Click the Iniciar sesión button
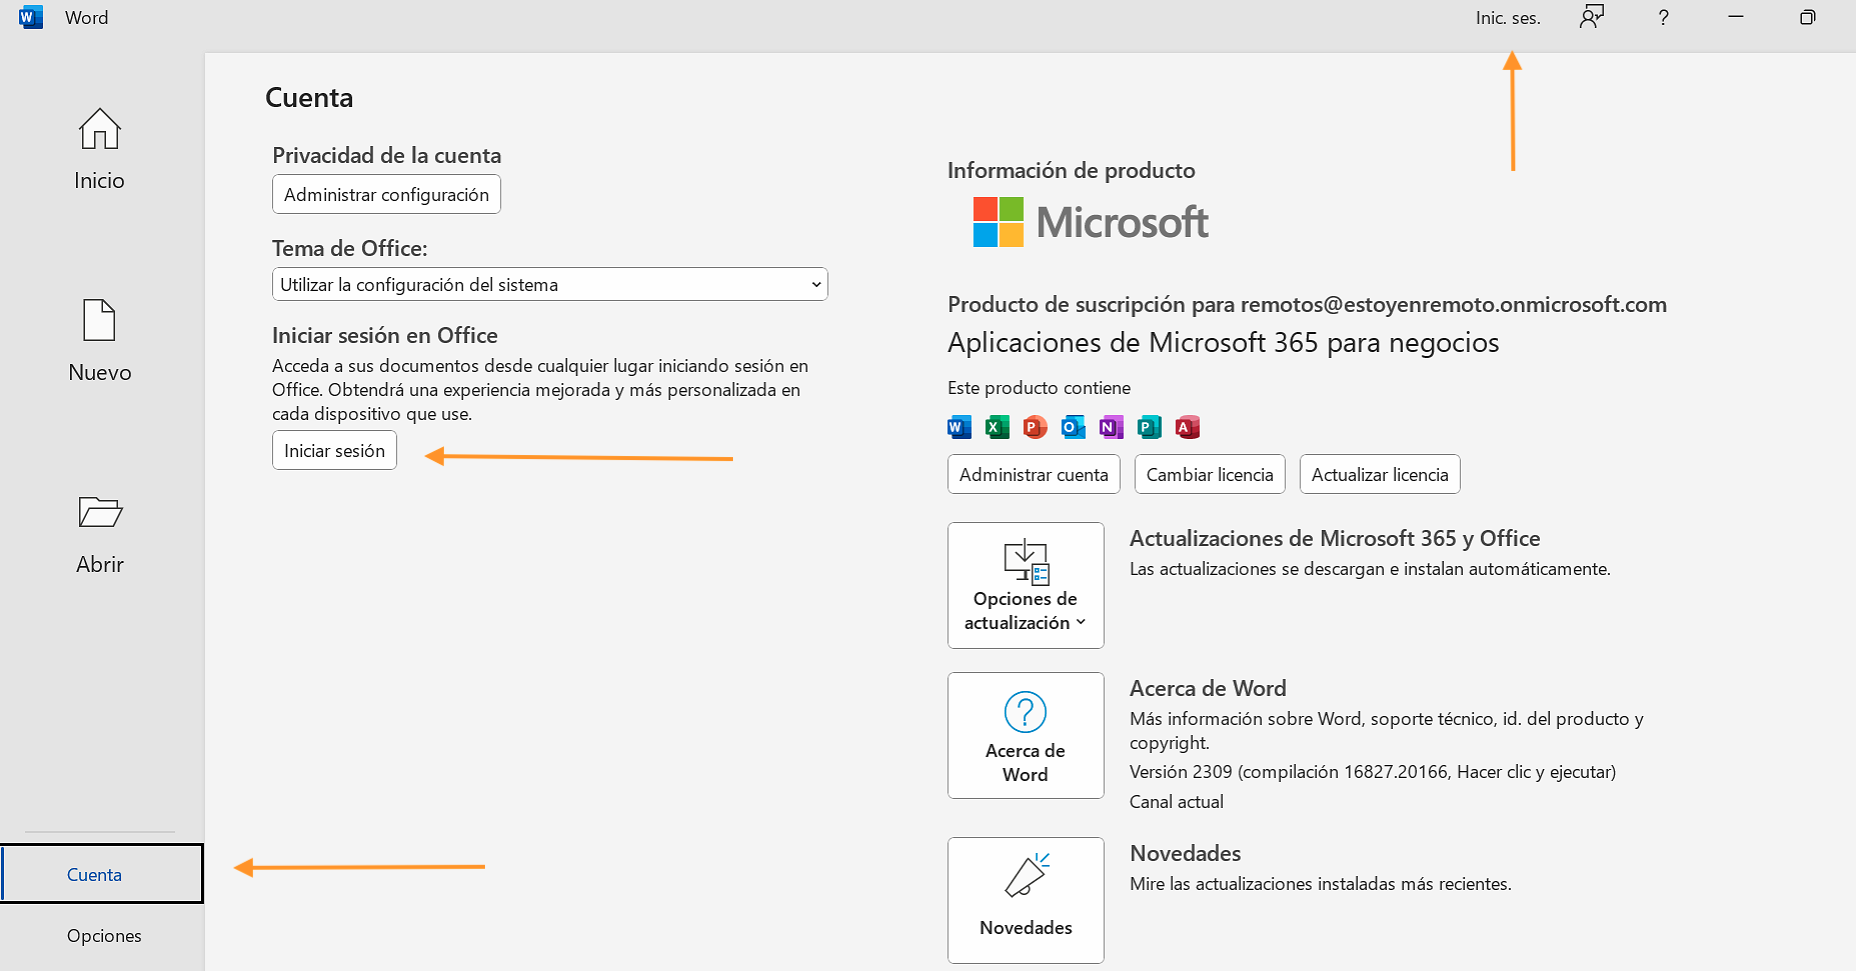Image resolution: width=1856 pixels, height=971 pixels. point(334,450)
